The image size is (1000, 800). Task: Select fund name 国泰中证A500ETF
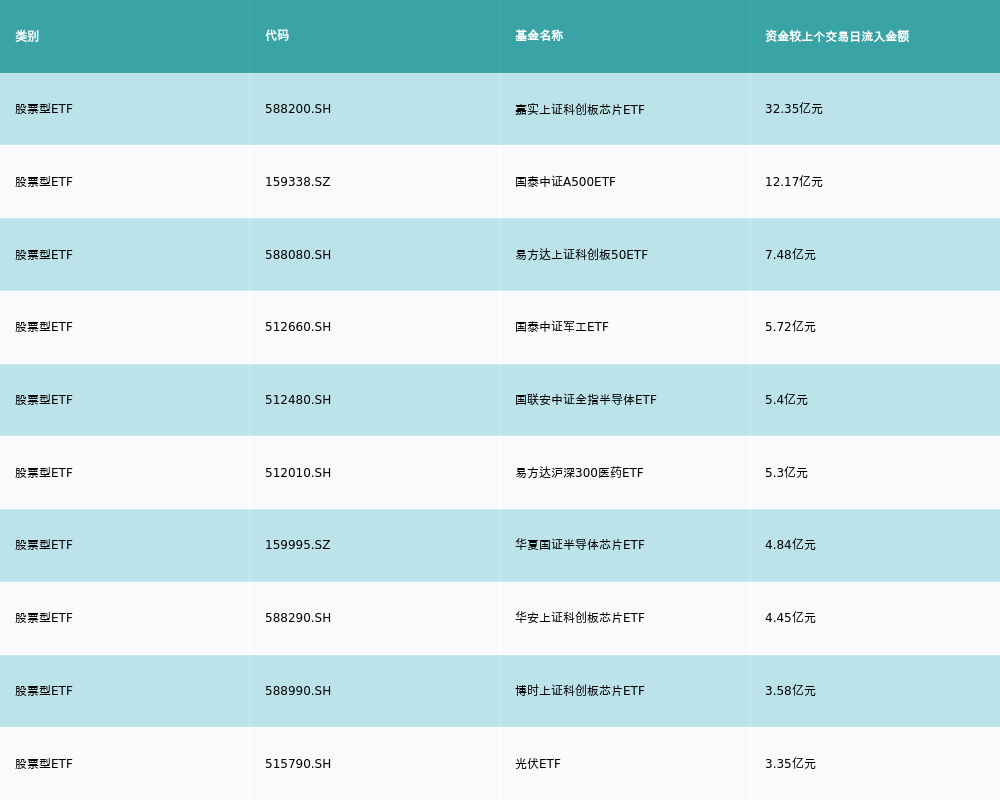coord(565,182)
